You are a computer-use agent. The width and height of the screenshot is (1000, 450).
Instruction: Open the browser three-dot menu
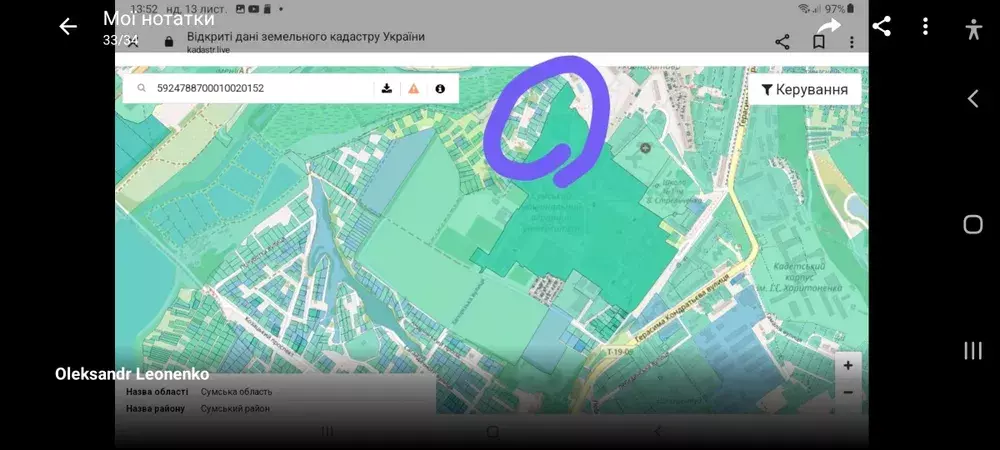pos(852,42)
